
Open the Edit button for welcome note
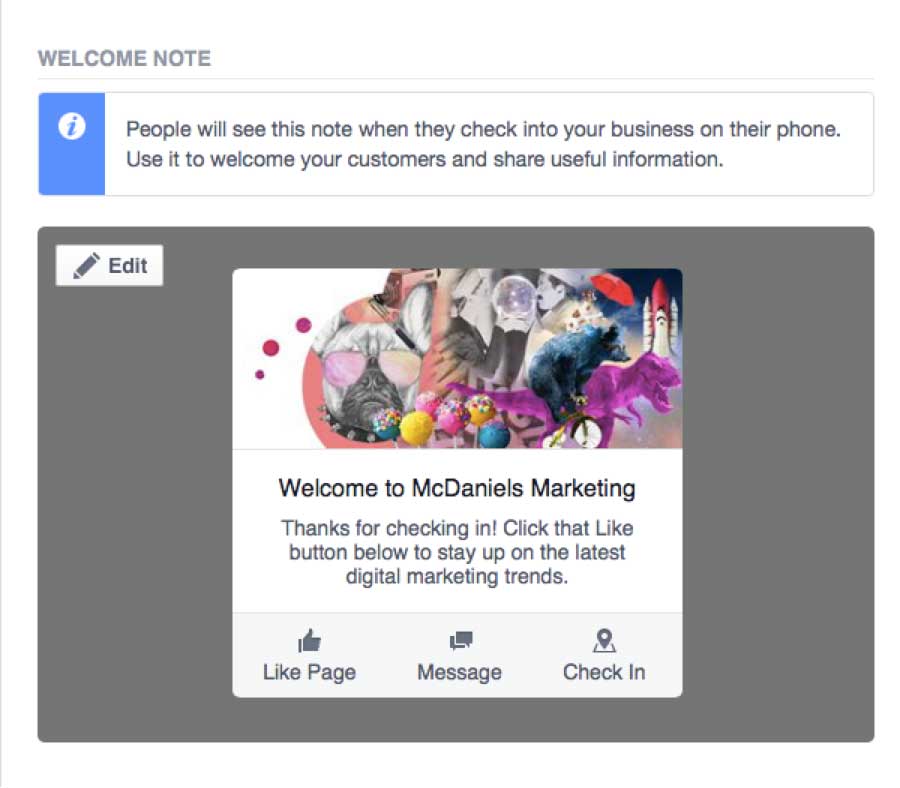109,266
